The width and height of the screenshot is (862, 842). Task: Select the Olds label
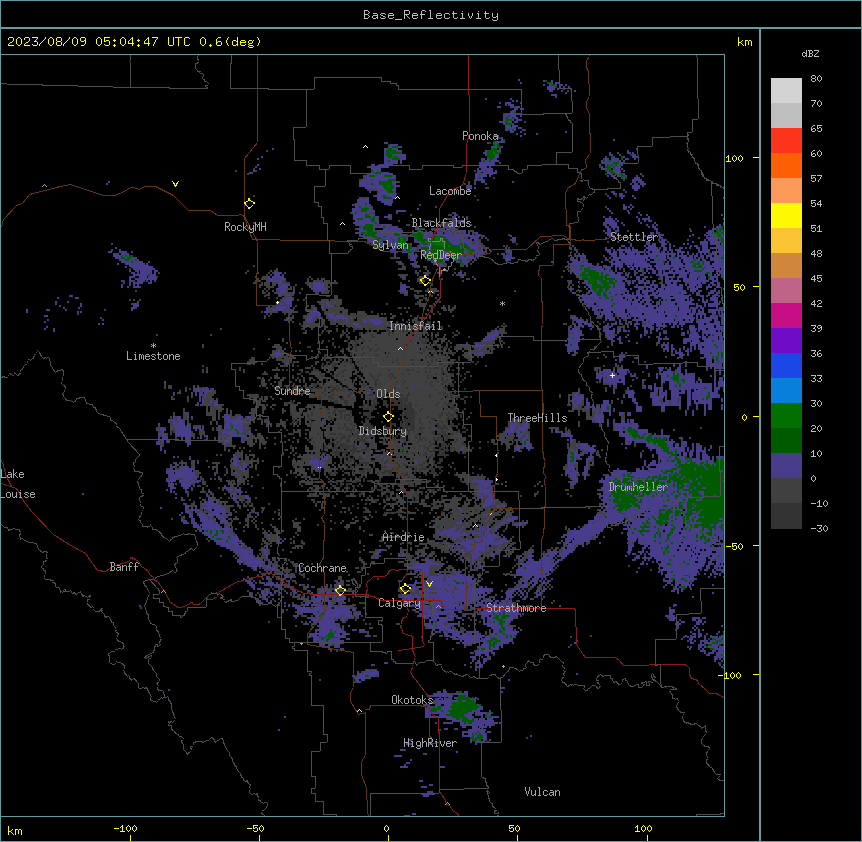tap(388, 394)
